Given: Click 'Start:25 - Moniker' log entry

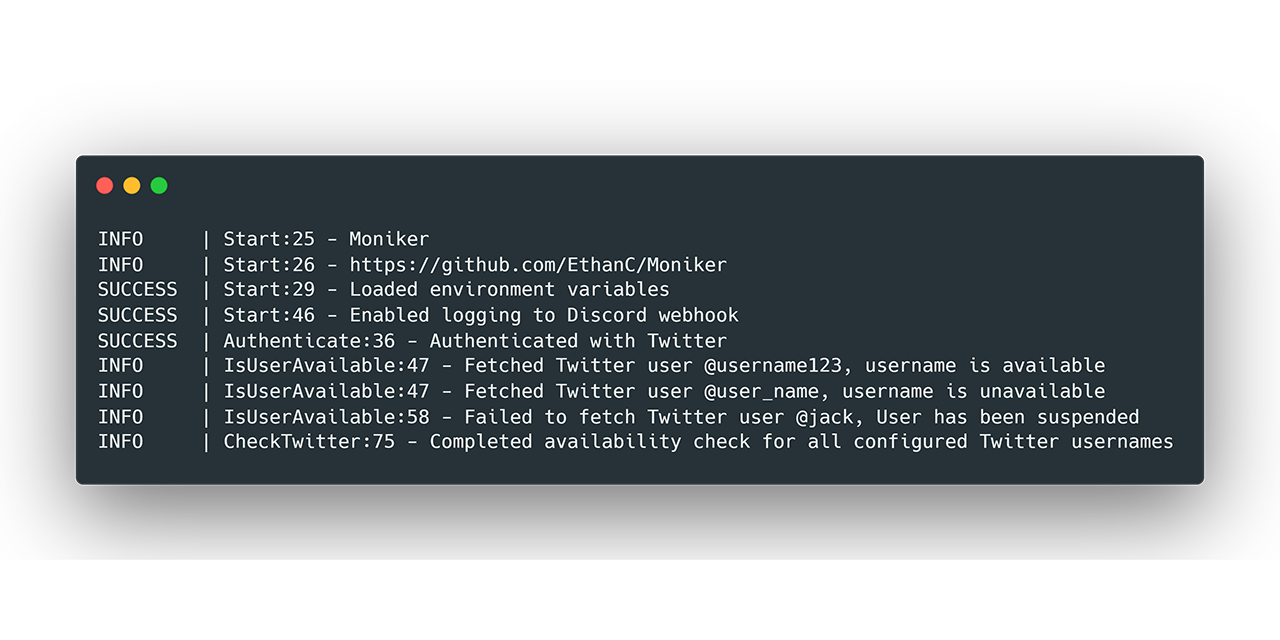Looking at the screenshot, I should (326, 239).
